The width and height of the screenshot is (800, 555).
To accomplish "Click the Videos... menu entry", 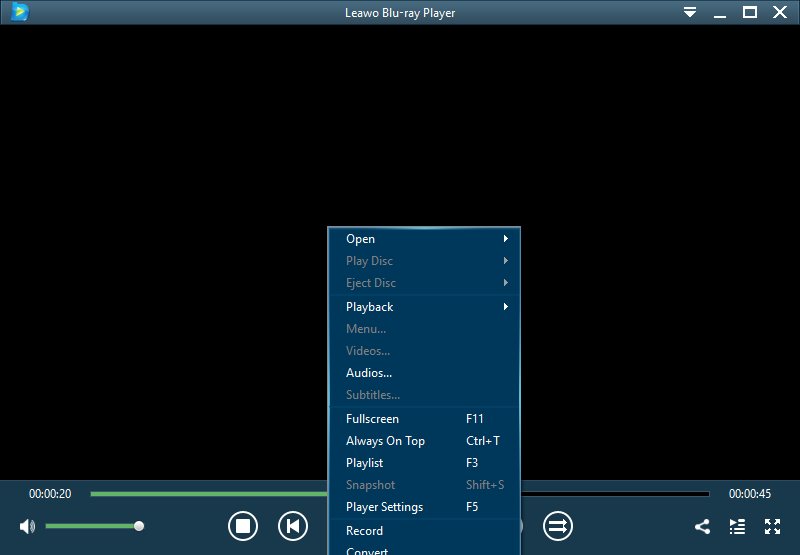I will [424, 350].
